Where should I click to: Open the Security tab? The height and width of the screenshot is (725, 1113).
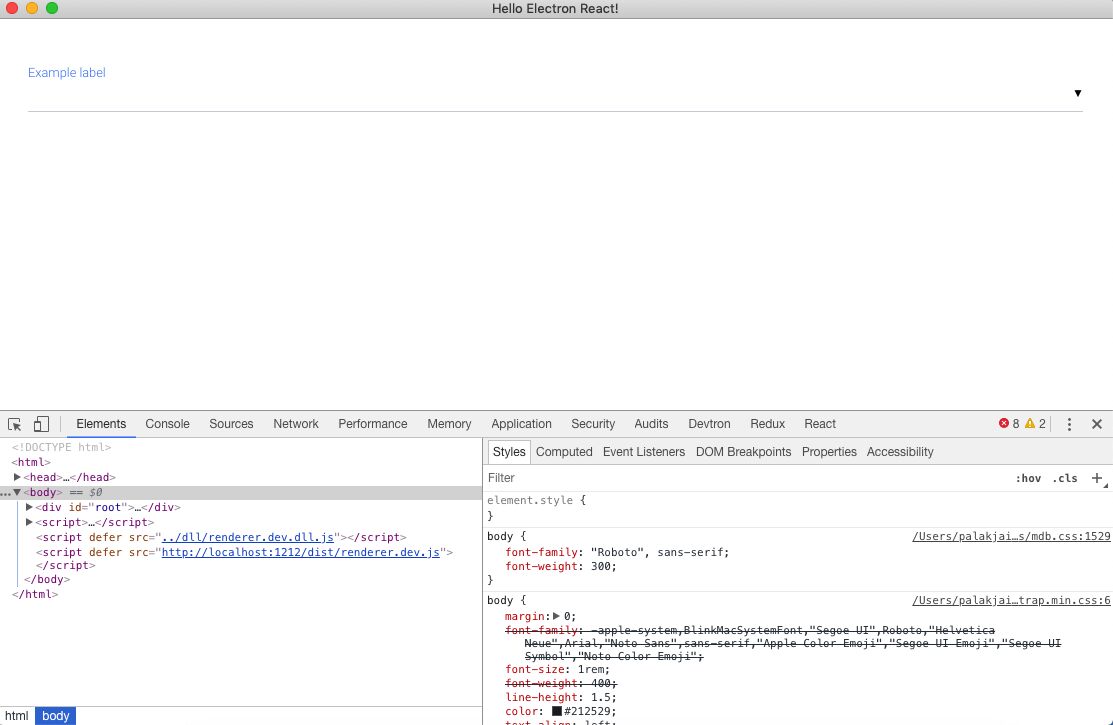(x=593, y=424)
